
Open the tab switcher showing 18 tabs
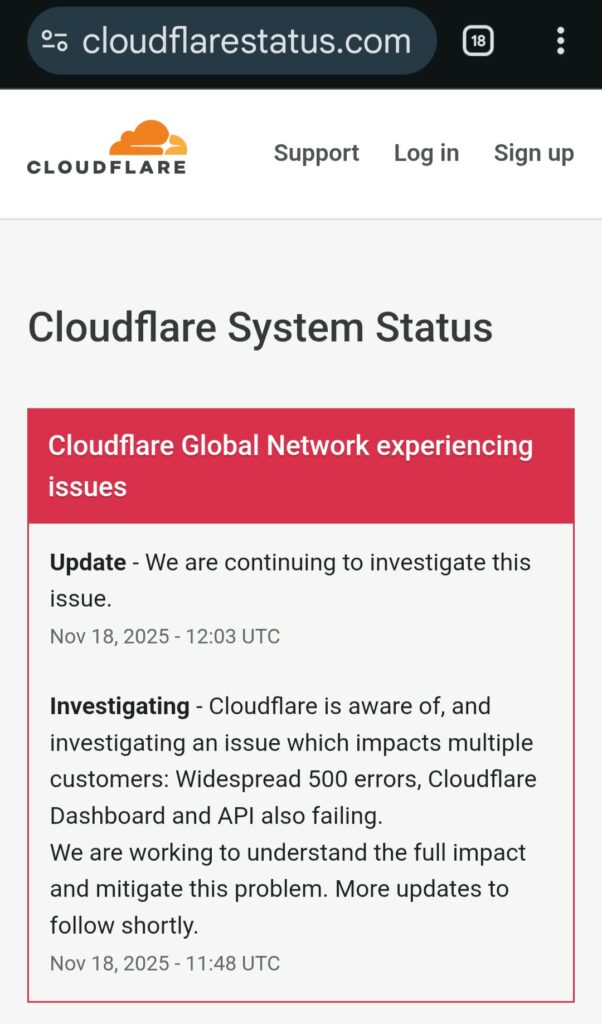click(478, 40)
